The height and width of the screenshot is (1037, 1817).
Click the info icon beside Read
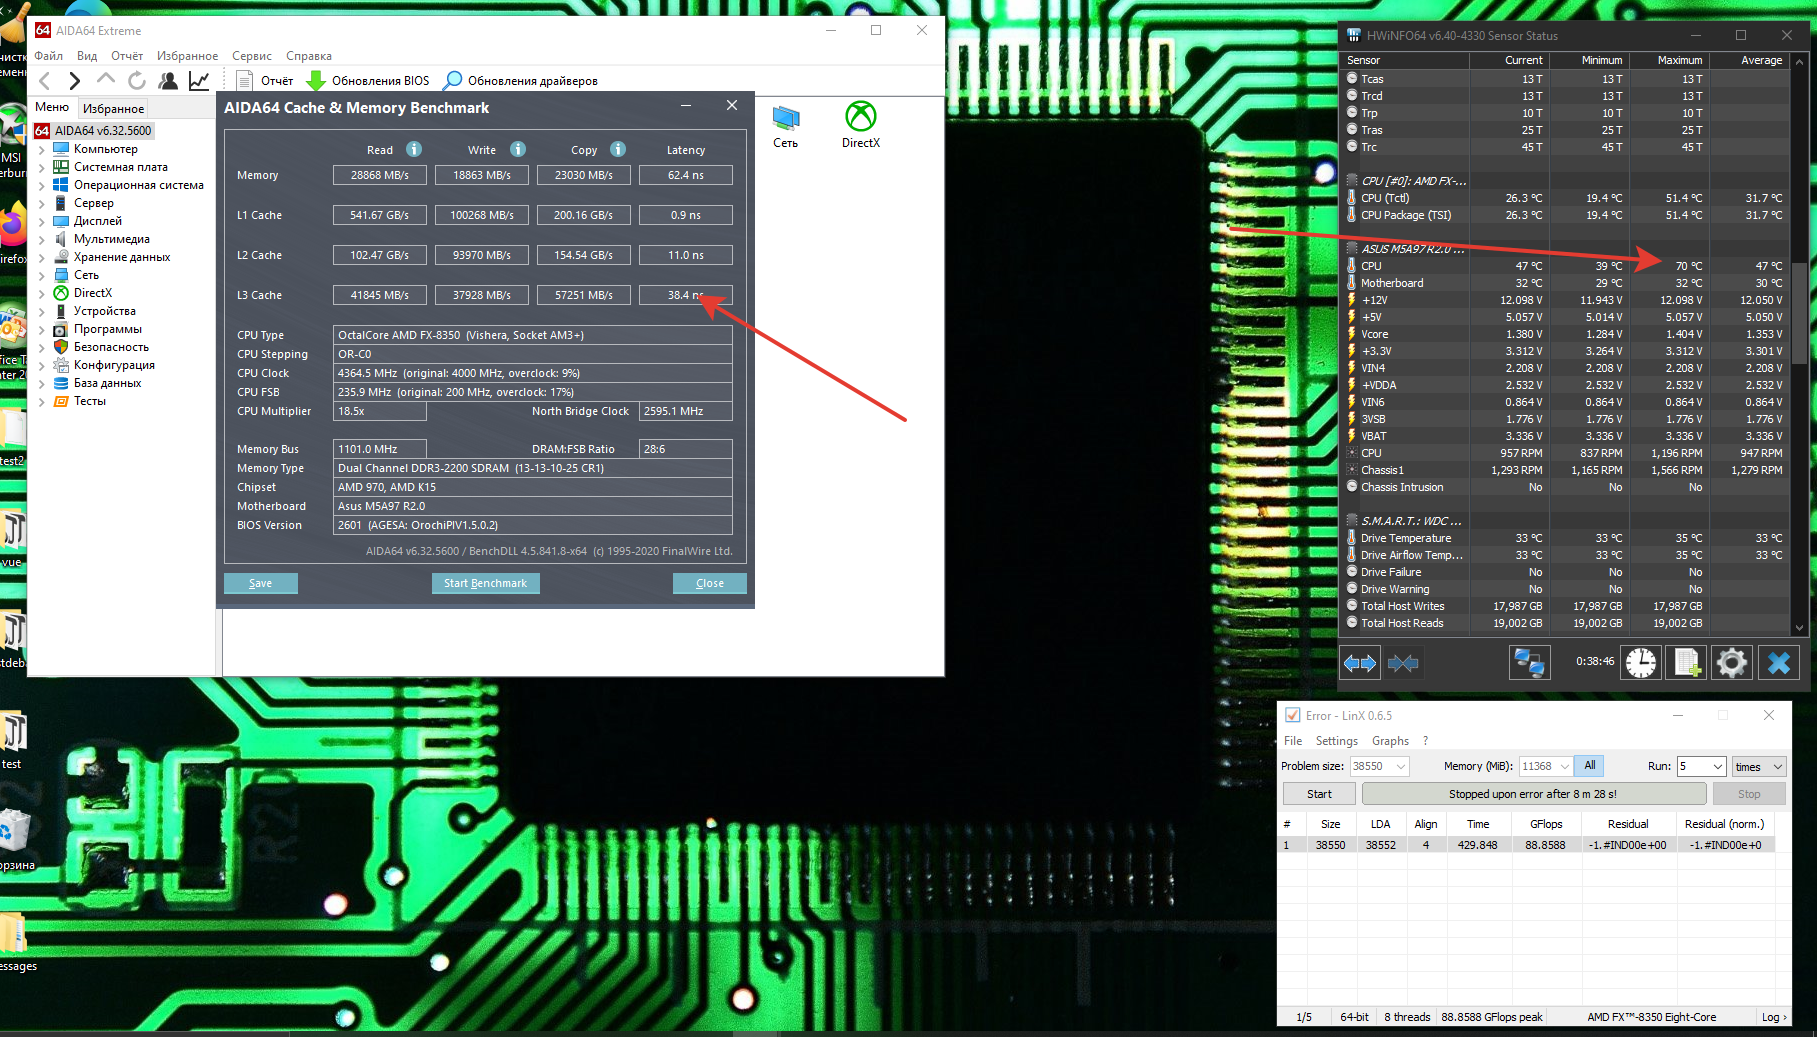(414, 149)
